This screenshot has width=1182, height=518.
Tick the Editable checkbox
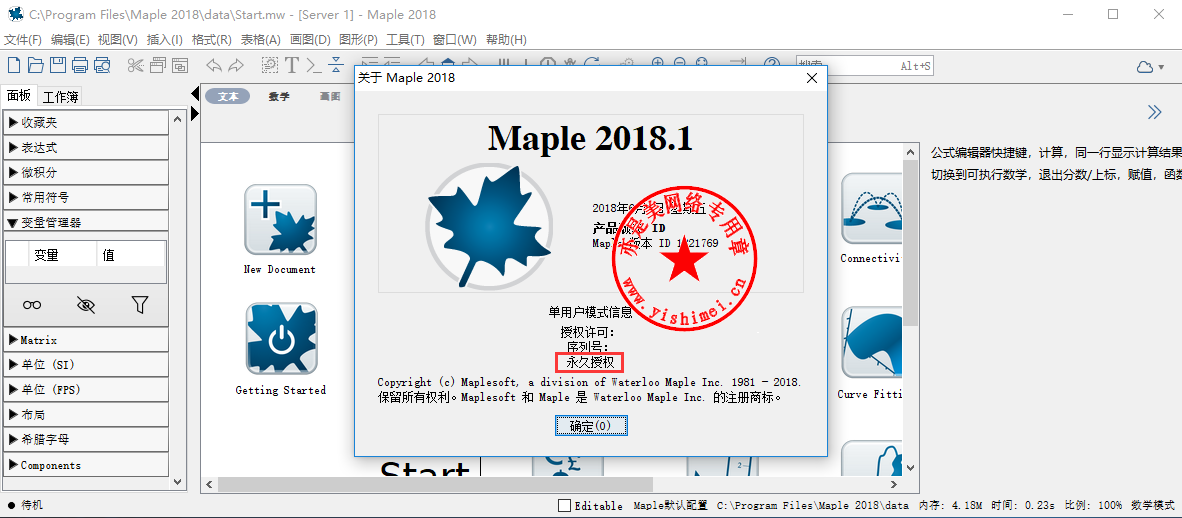565,505
